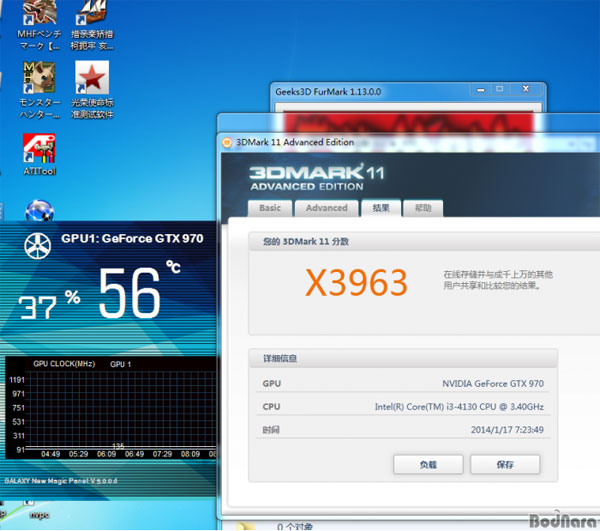The width and height of the screenshot is (600, 531).
Task: Click the FurMark window title bar
Action: click(380, 93)
